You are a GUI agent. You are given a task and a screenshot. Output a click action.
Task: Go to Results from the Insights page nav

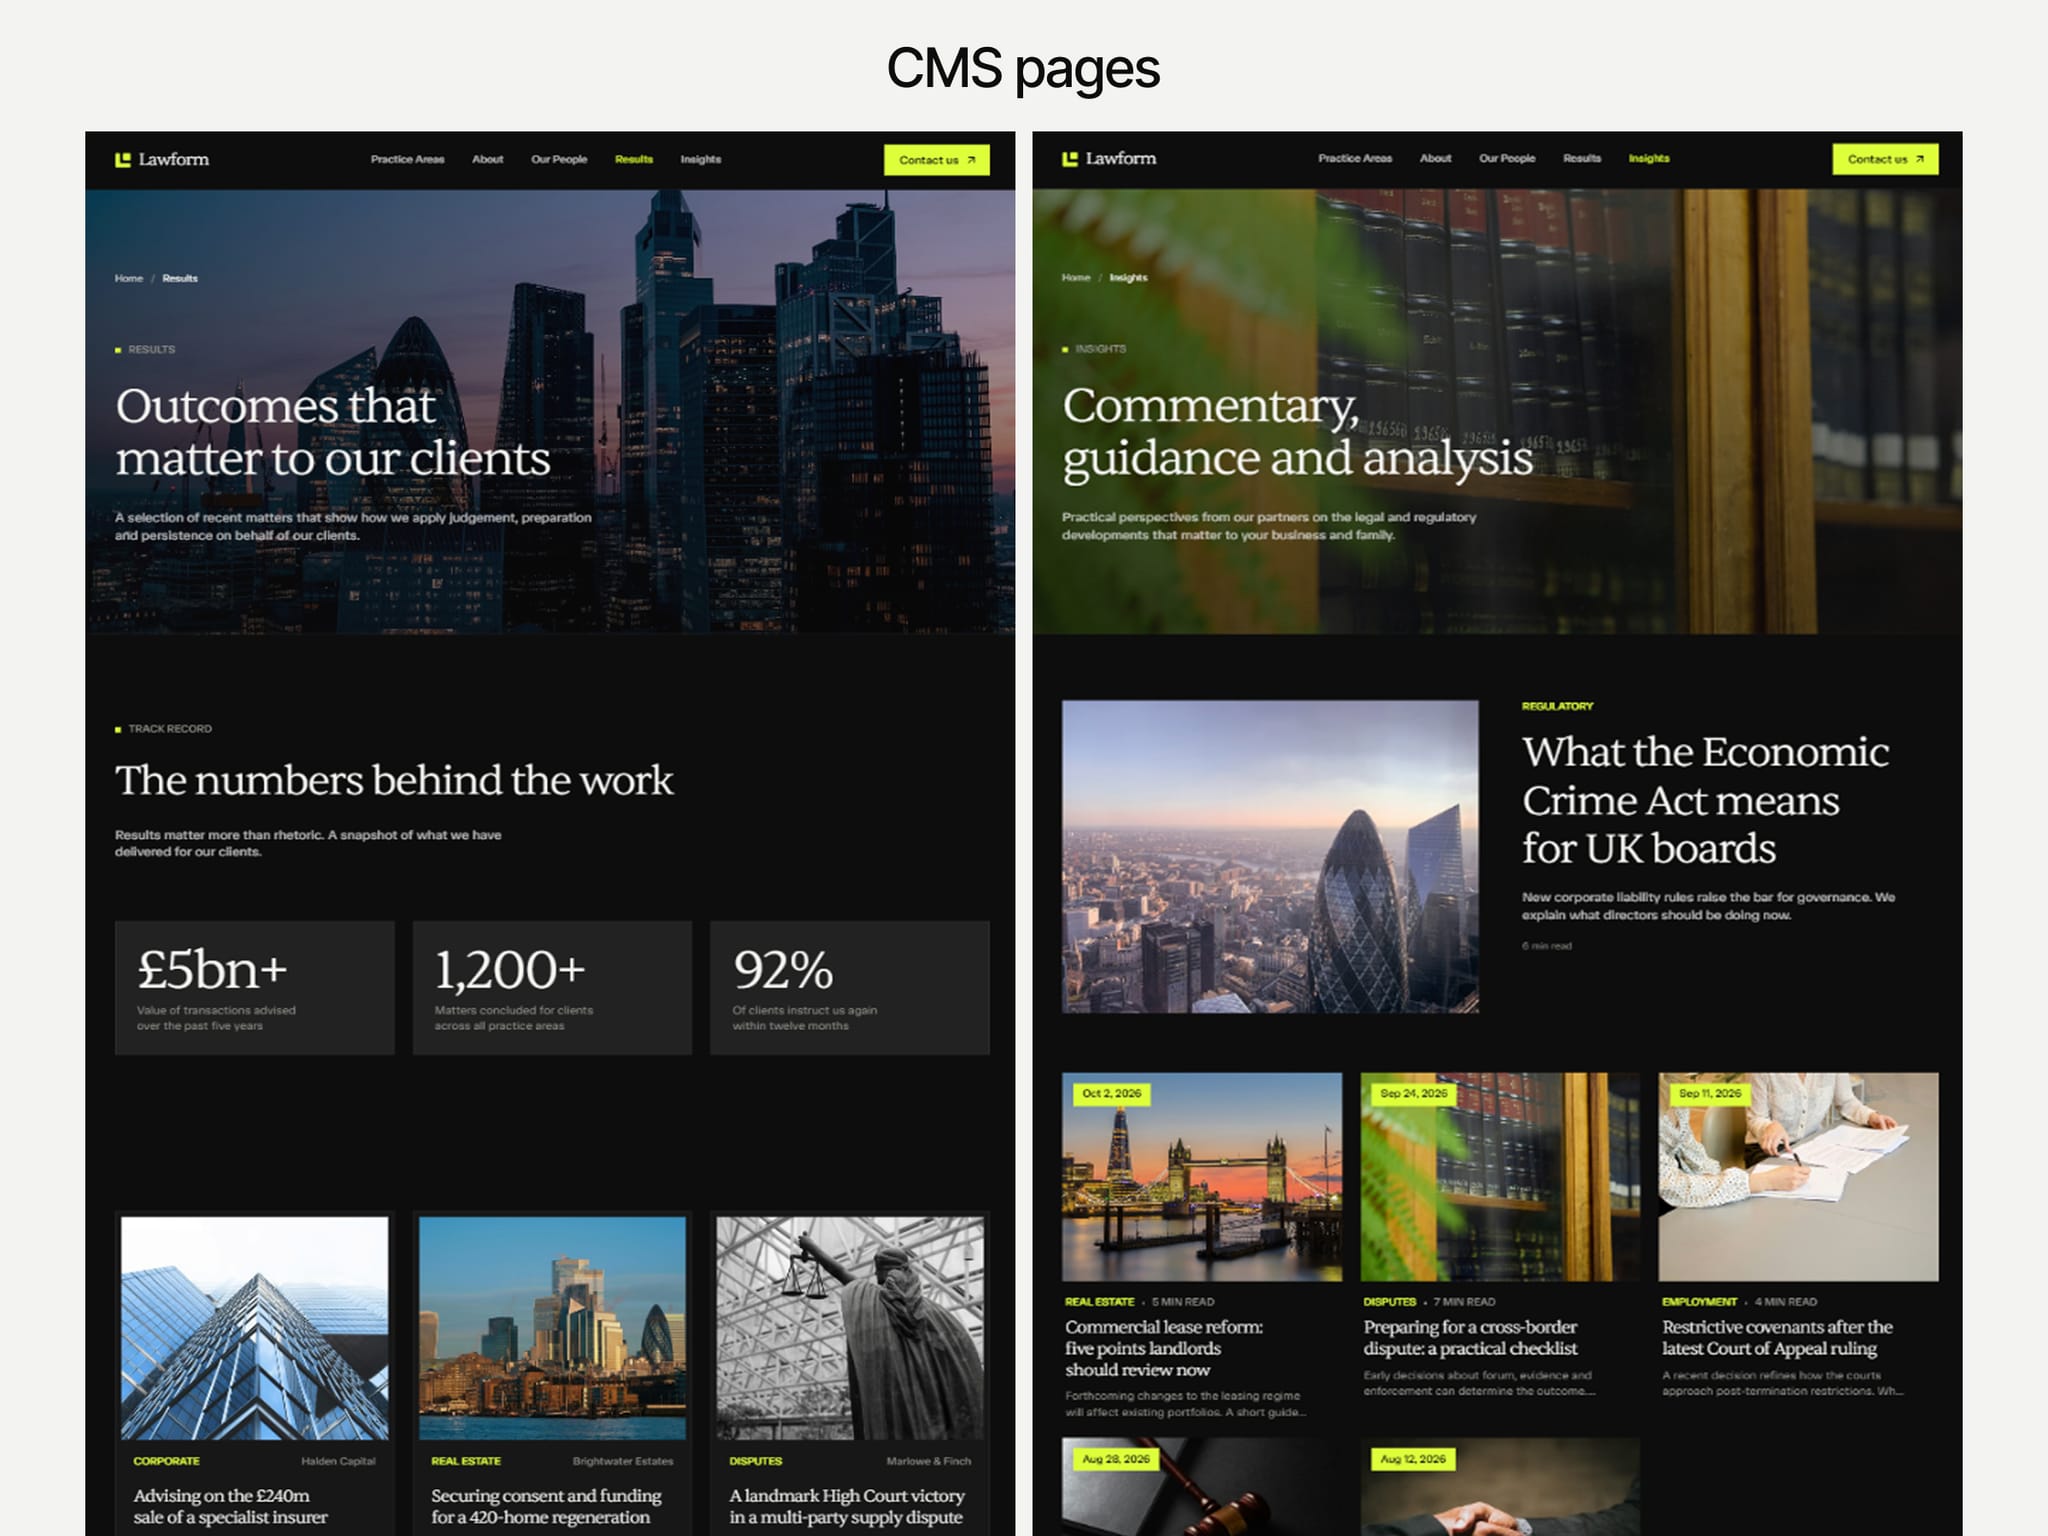[1582, 158]
